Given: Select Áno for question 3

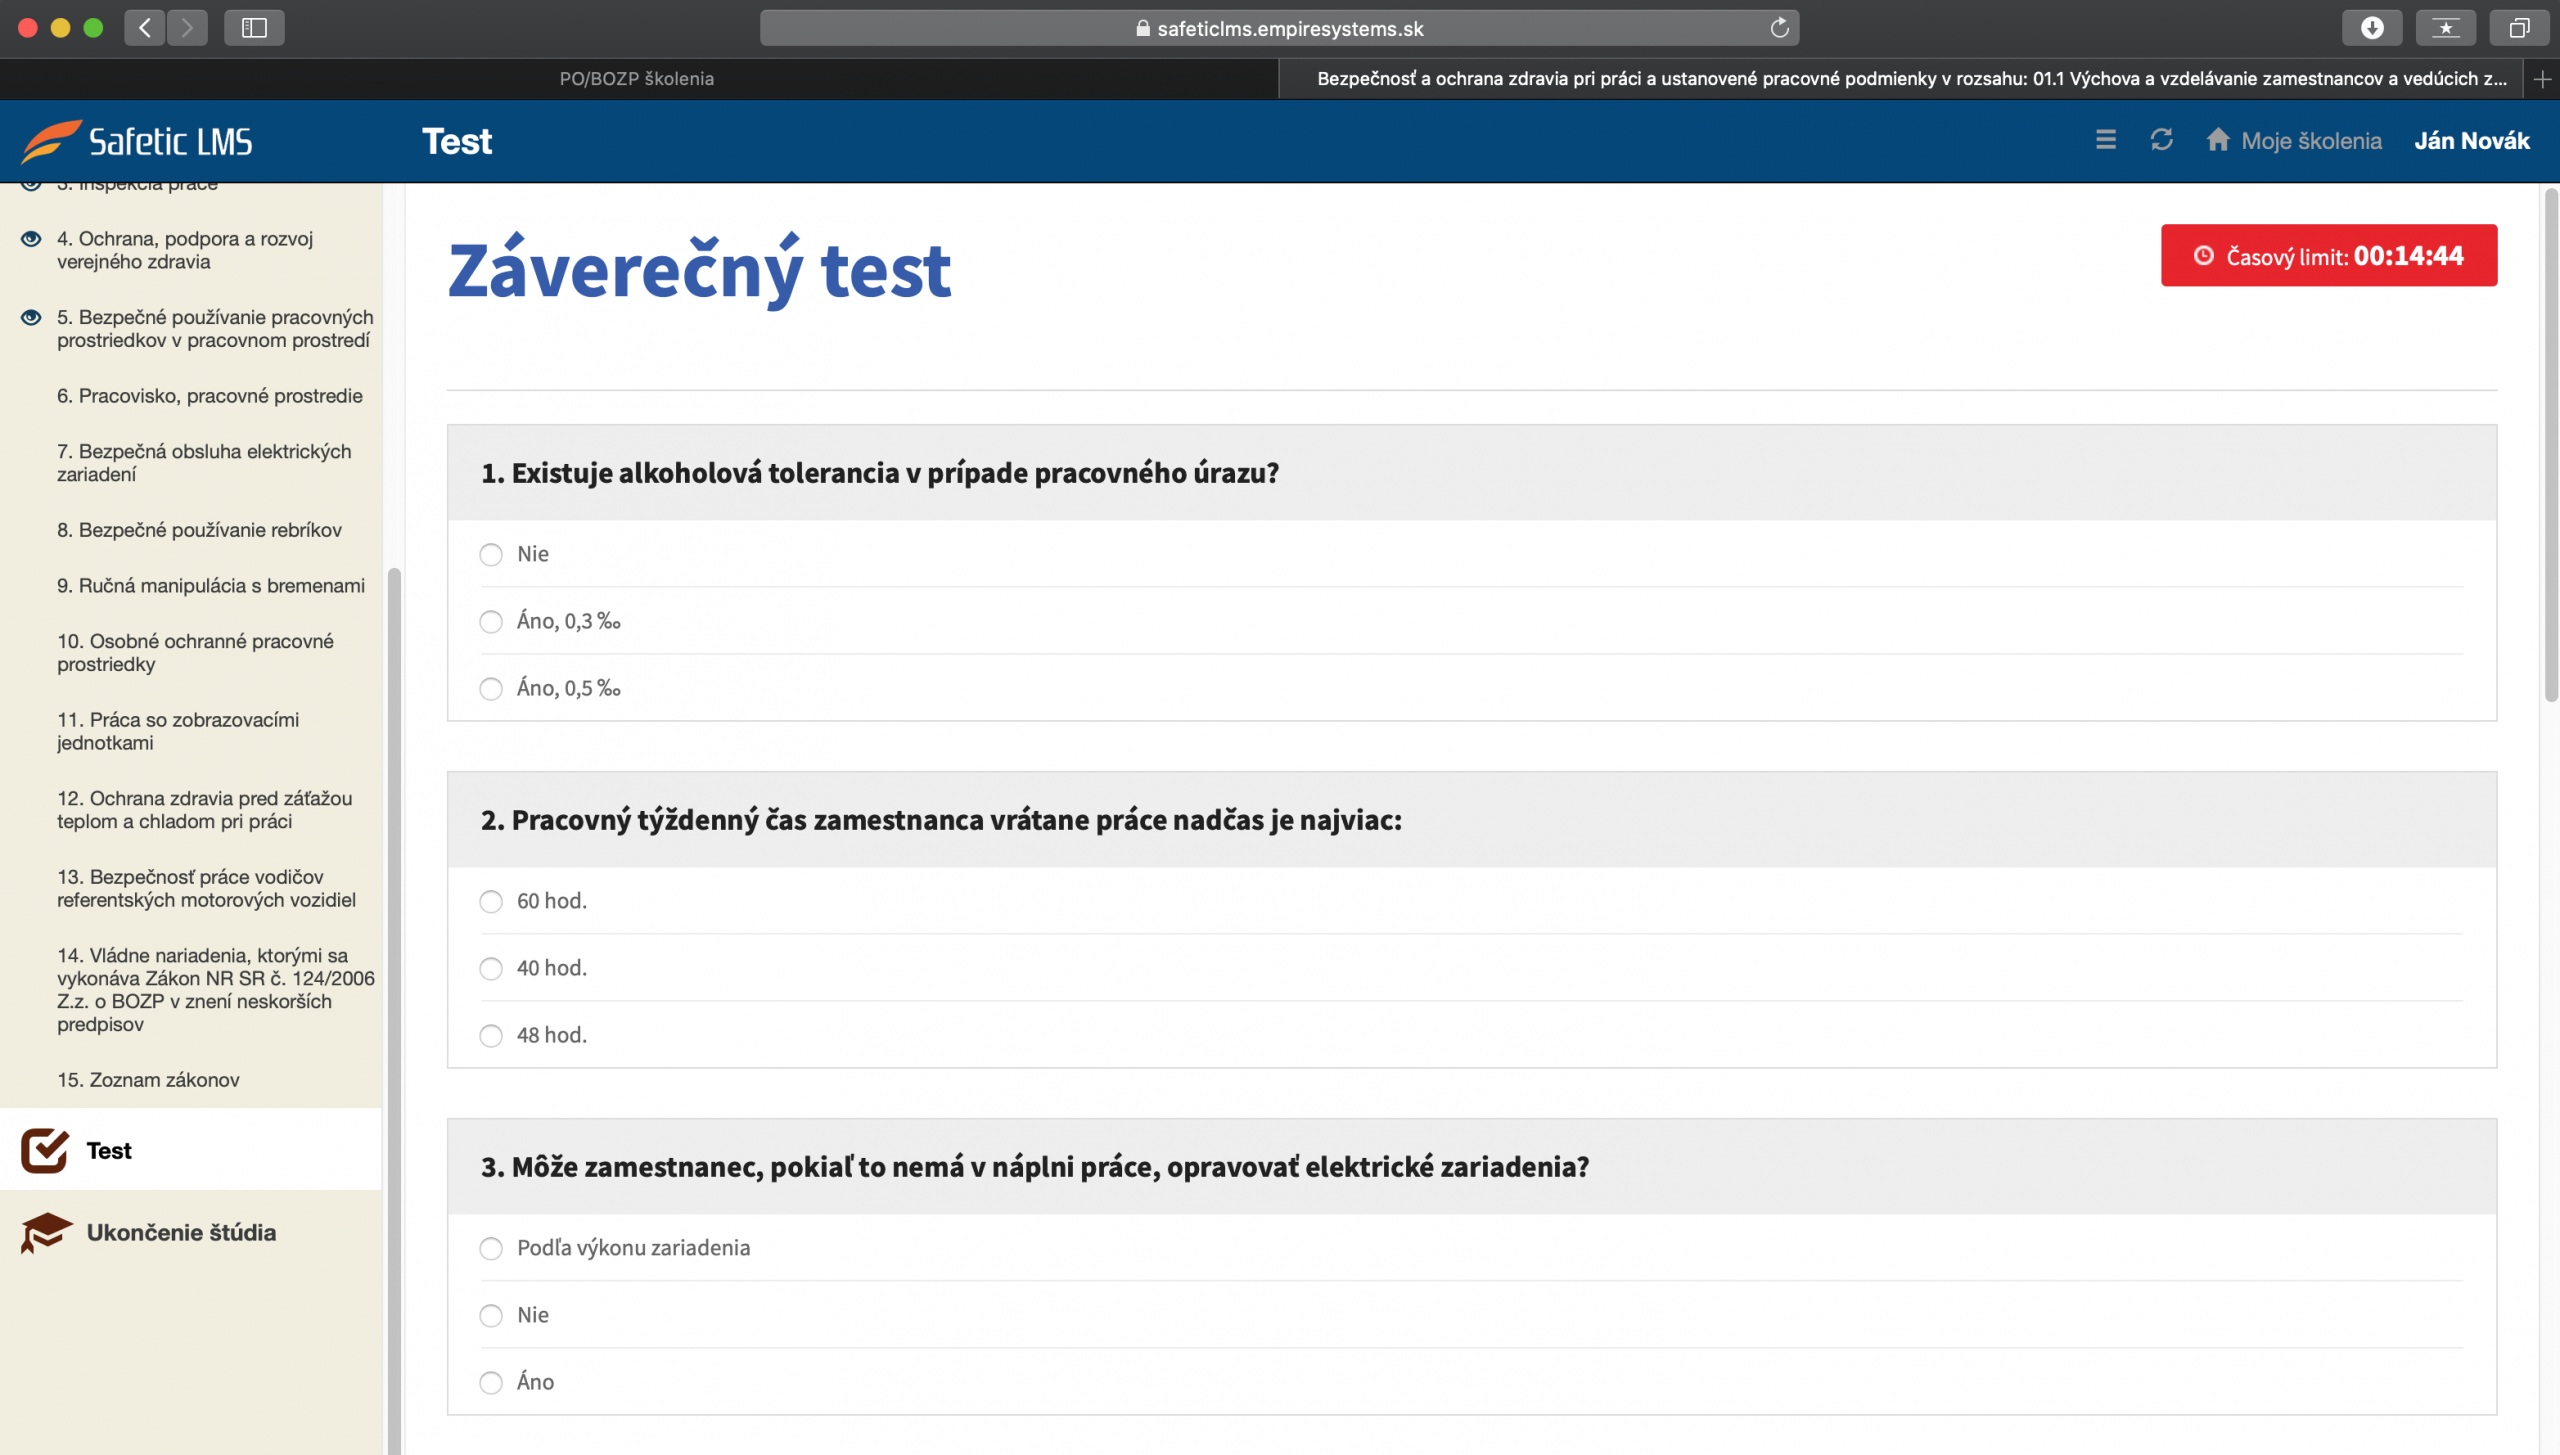Looking at the screenshot, I should pos(491,1382).
